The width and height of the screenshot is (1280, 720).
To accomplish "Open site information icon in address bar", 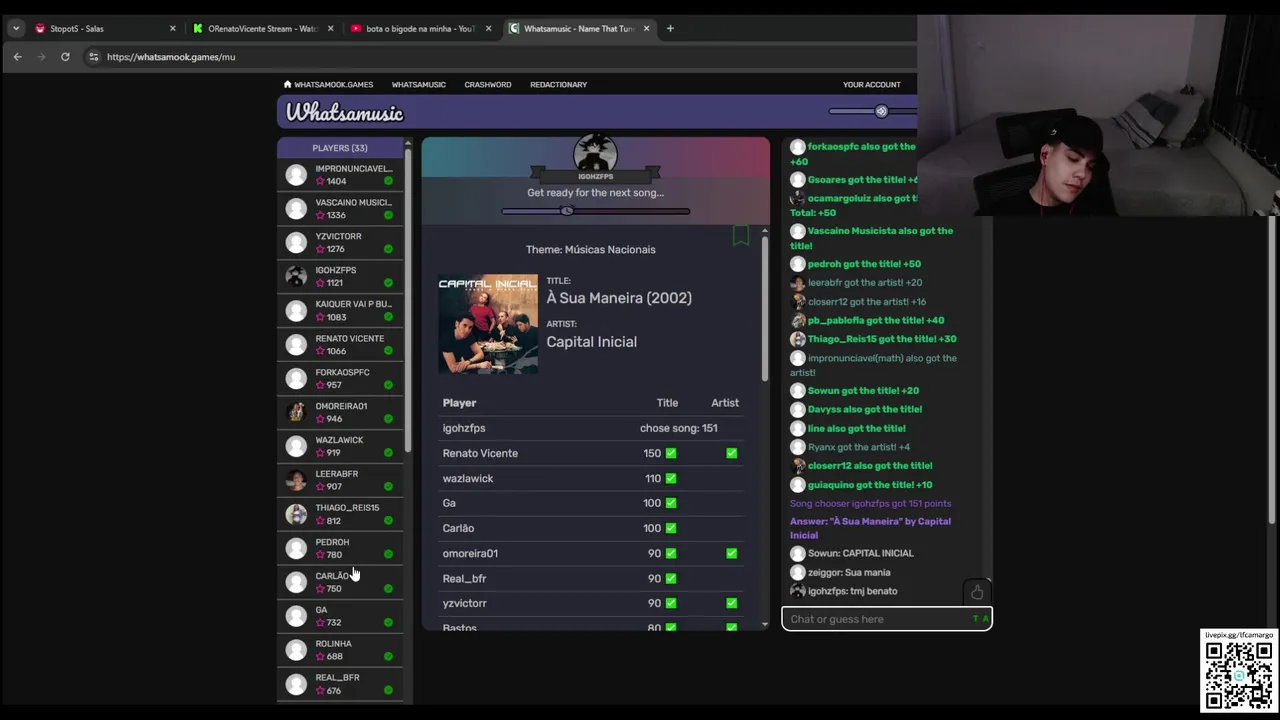I will [94, 57].
